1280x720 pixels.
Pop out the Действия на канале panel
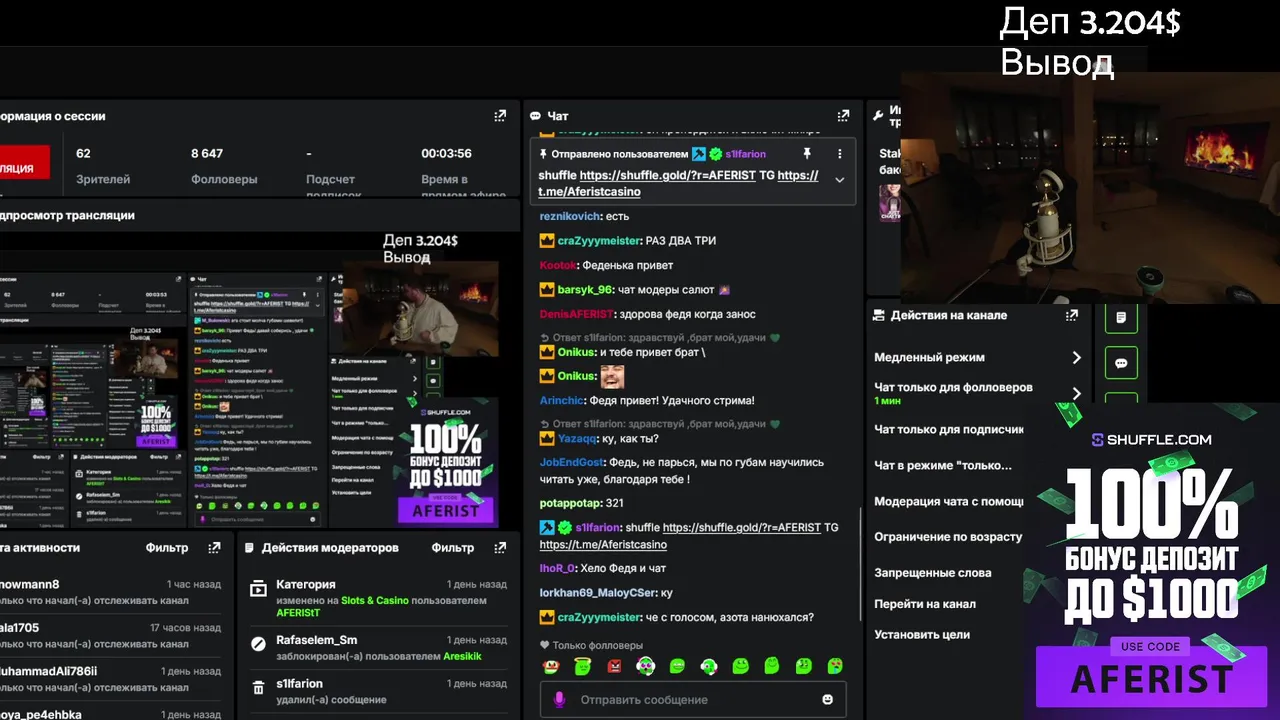click(1072, 315)
